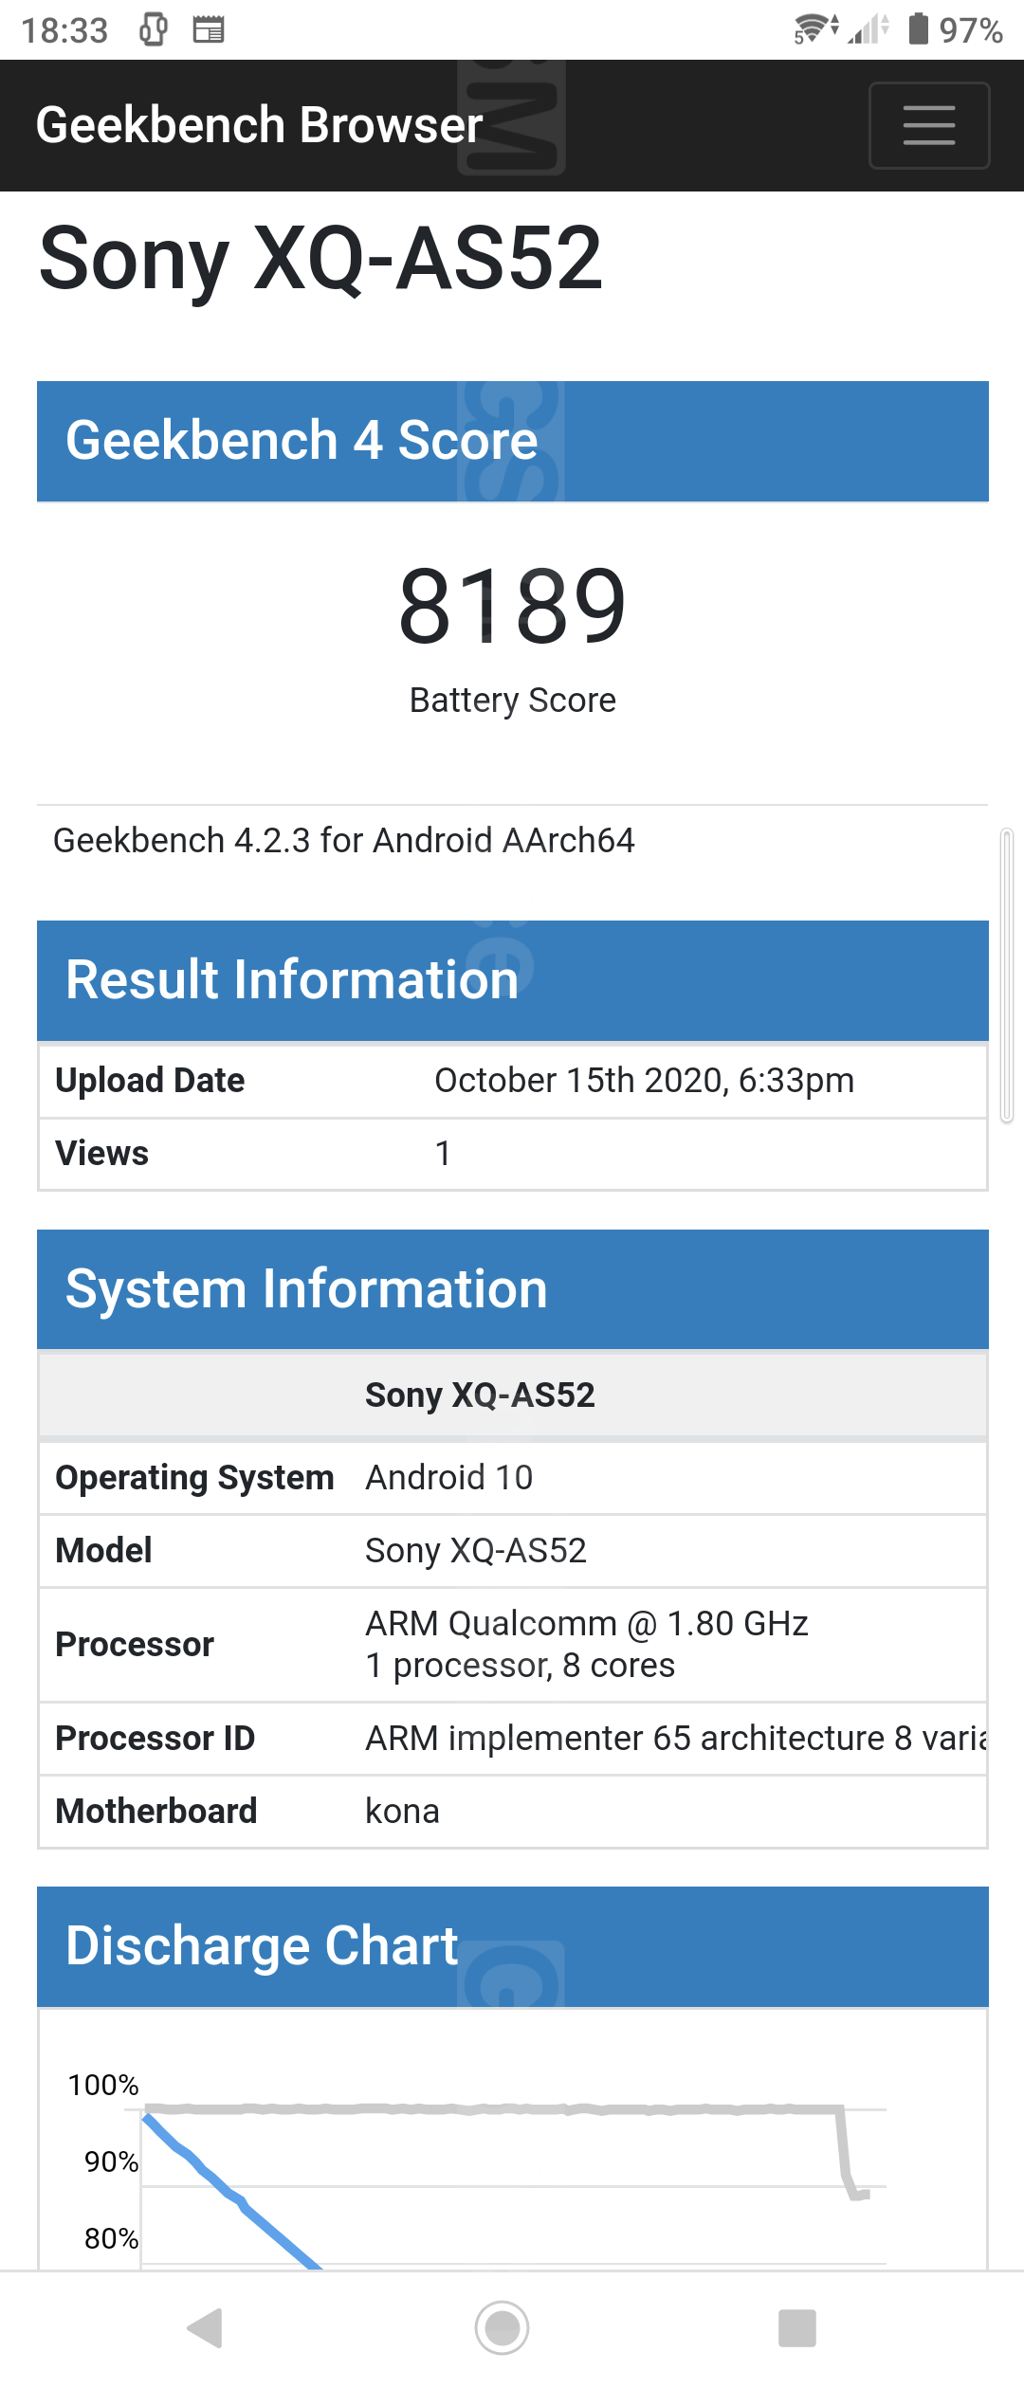Open recent apps square button
Viewport: 1024px width, 2389px height.
coord(797,2327)
